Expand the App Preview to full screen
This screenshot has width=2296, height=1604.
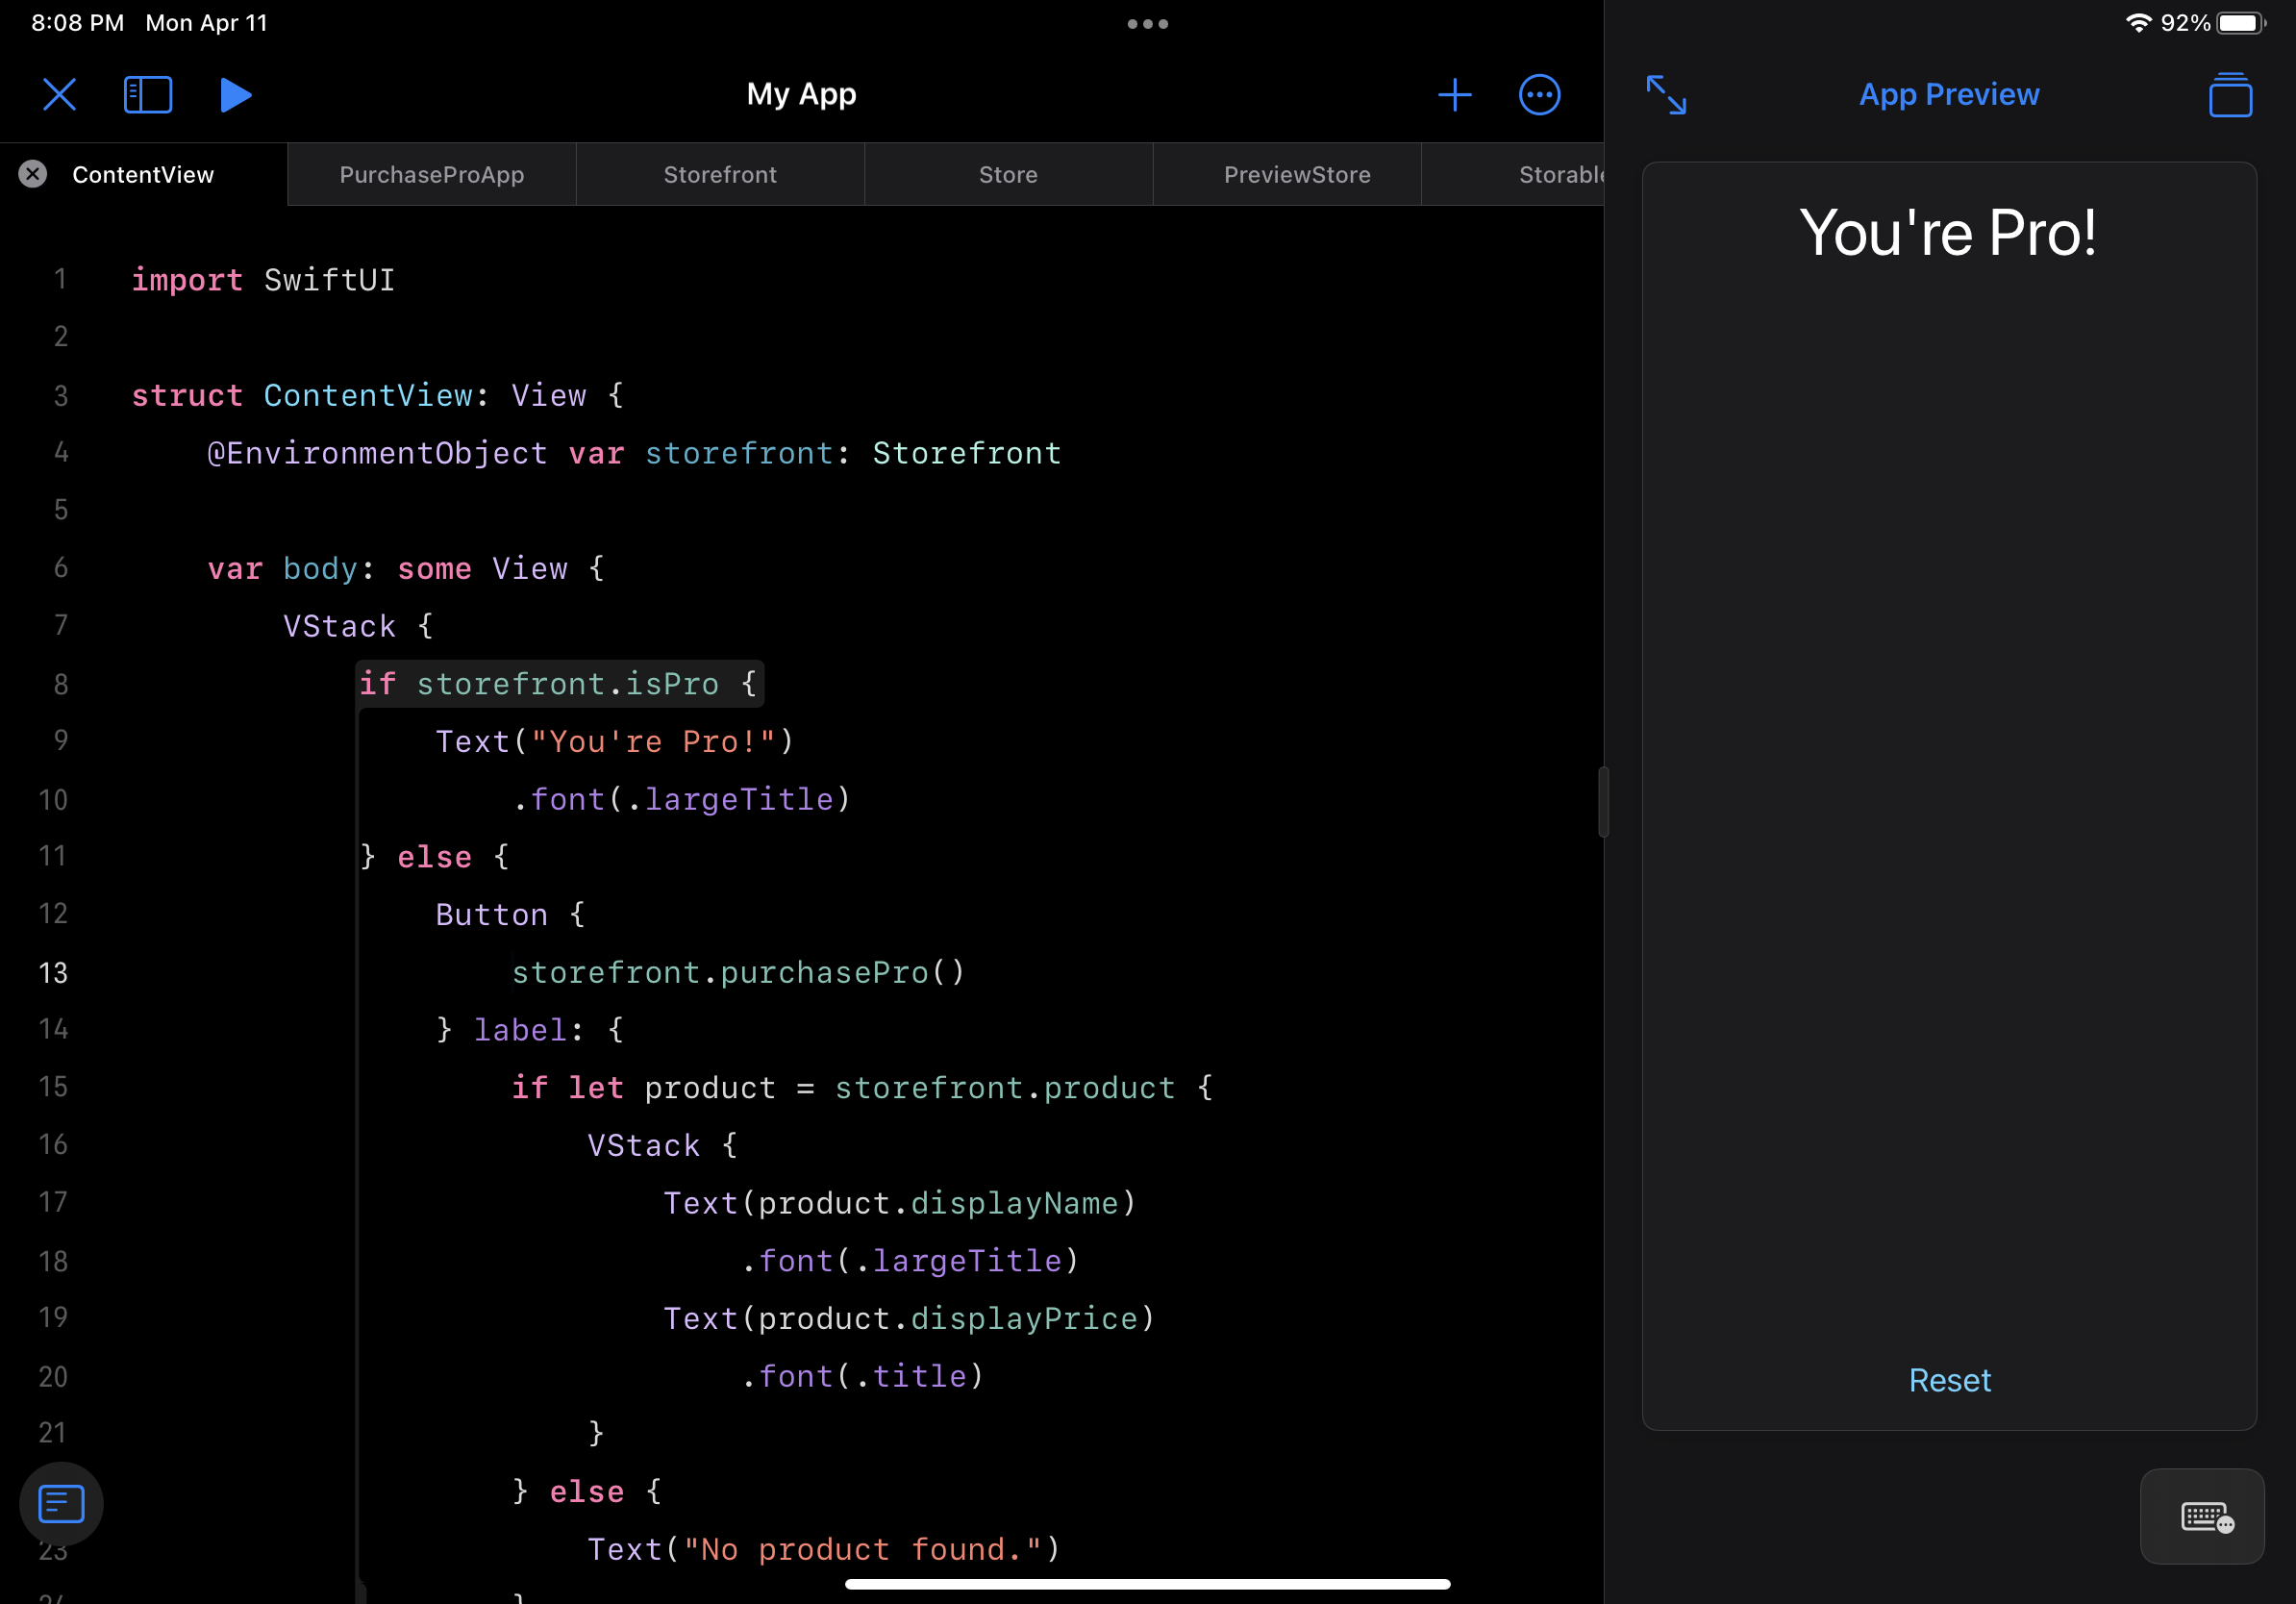point(1666,95)
